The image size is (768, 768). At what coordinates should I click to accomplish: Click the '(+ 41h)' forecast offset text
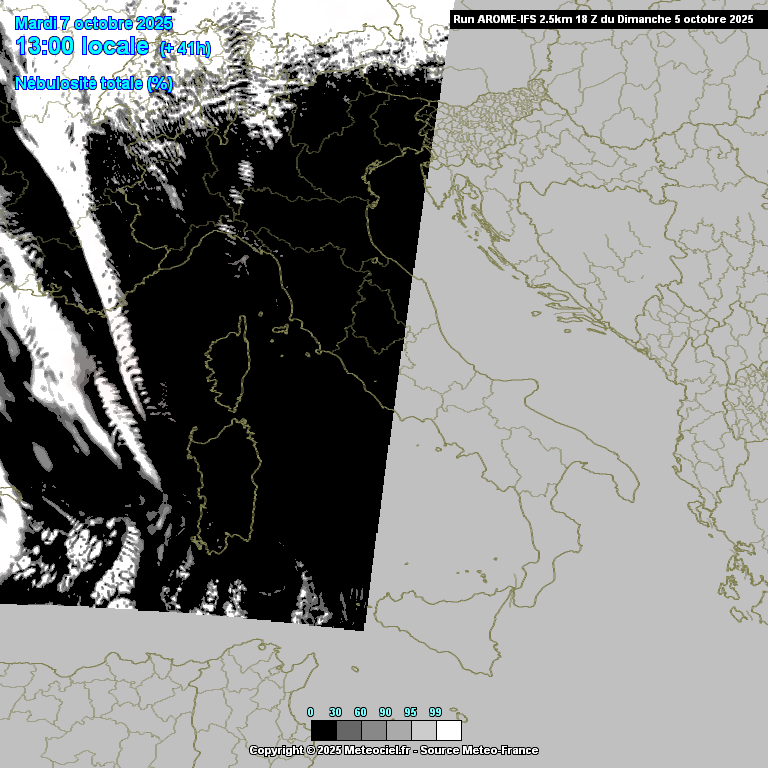click(185, 48)
